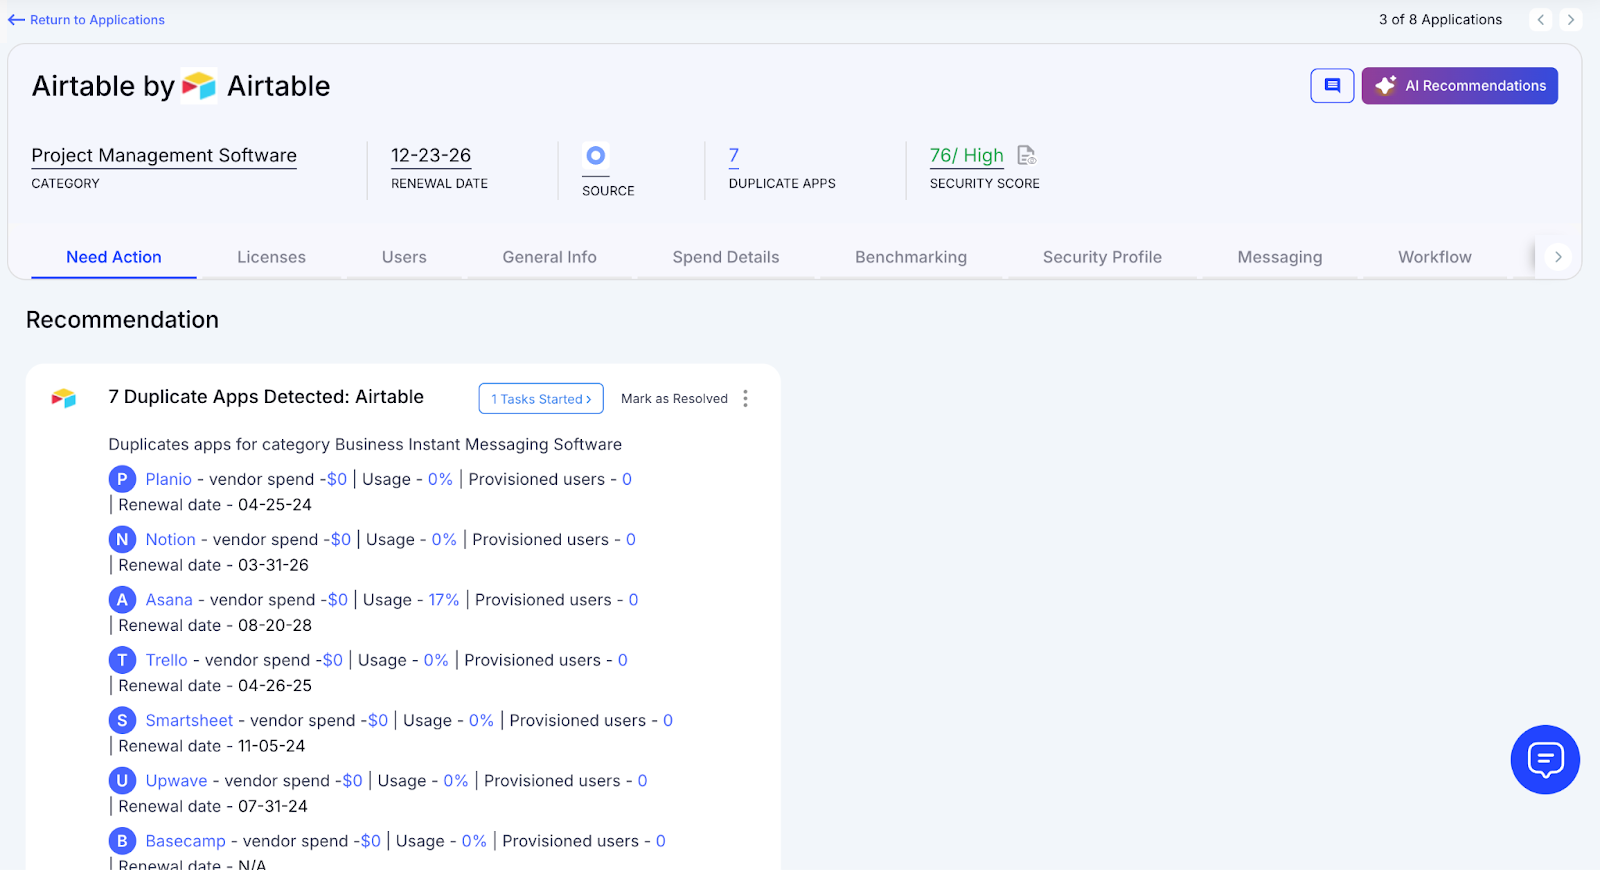
Task: Go to previous application chevron
Action: pos(1541,20)
